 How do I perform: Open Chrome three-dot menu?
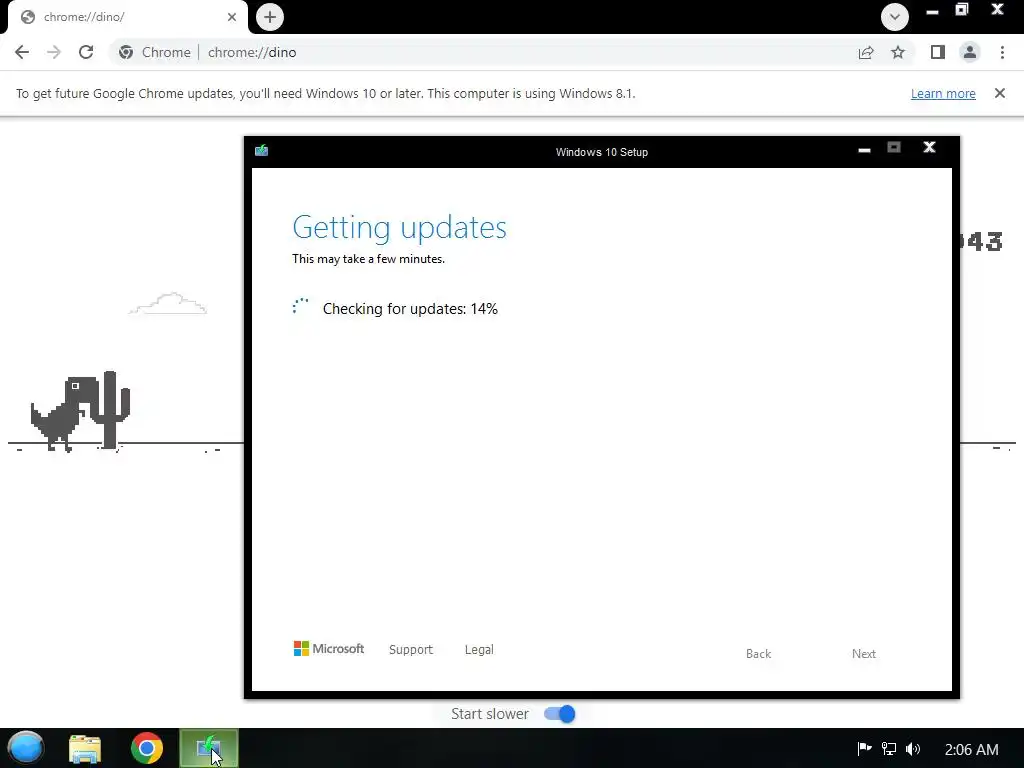(1002, 52)
